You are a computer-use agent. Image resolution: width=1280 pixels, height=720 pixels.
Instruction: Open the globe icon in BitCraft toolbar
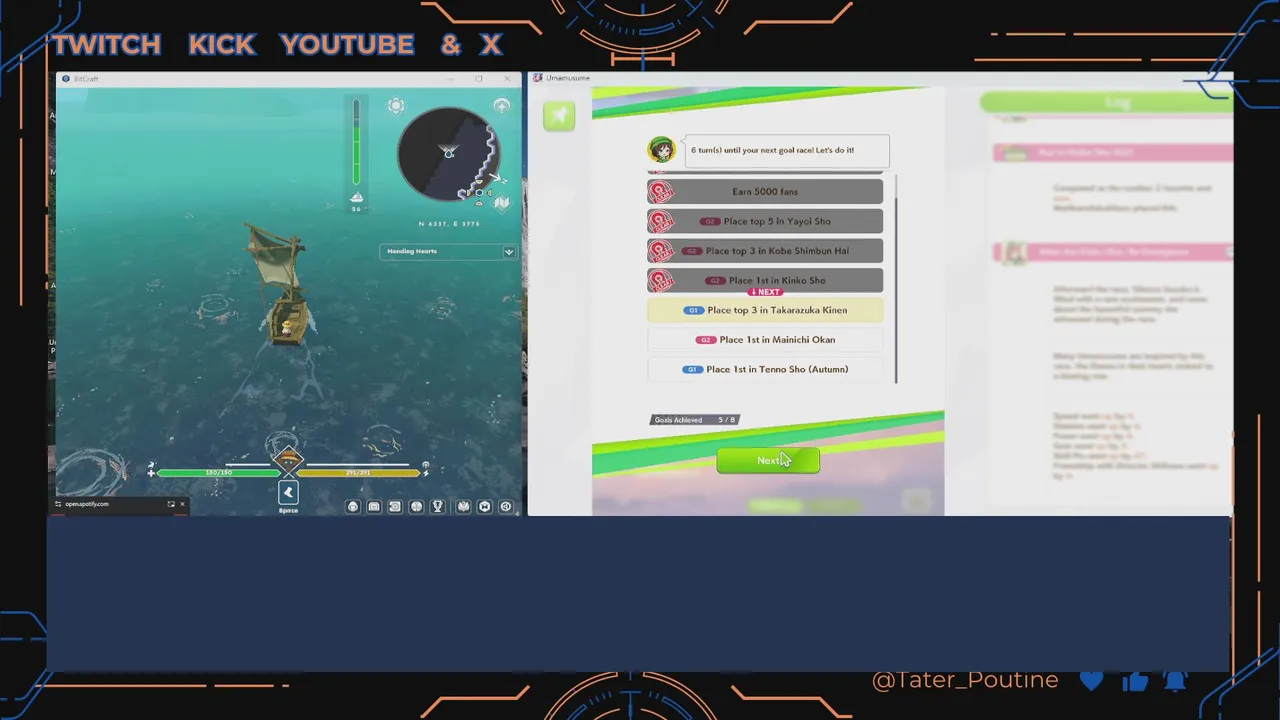point(416,507)
